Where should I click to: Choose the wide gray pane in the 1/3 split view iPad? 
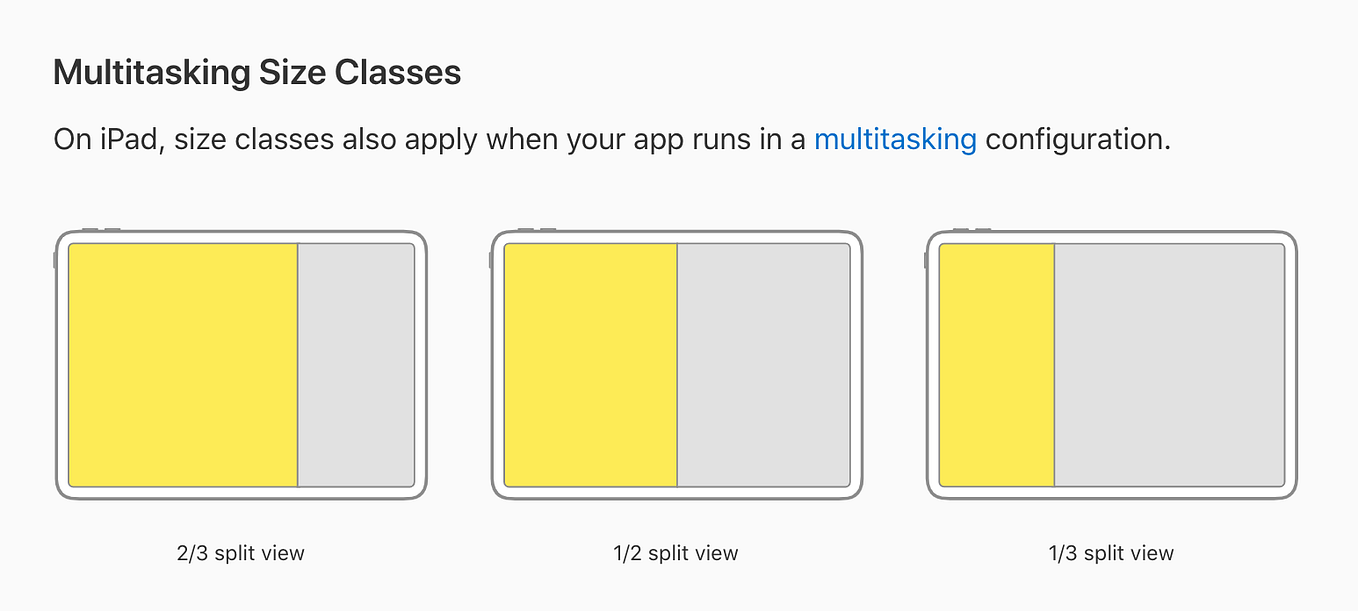tap(1170, 365)
